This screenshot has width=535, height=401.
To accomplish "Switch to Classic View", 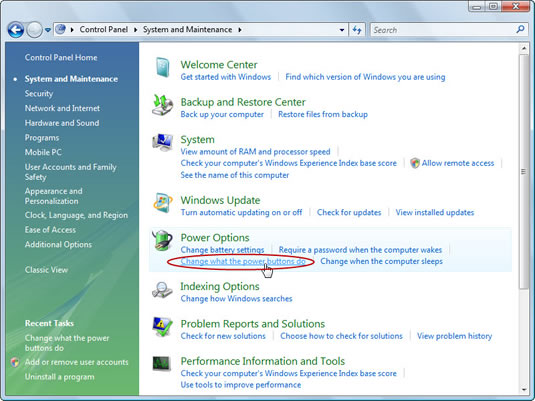I will pyautogui.click(x=46, y=270).
